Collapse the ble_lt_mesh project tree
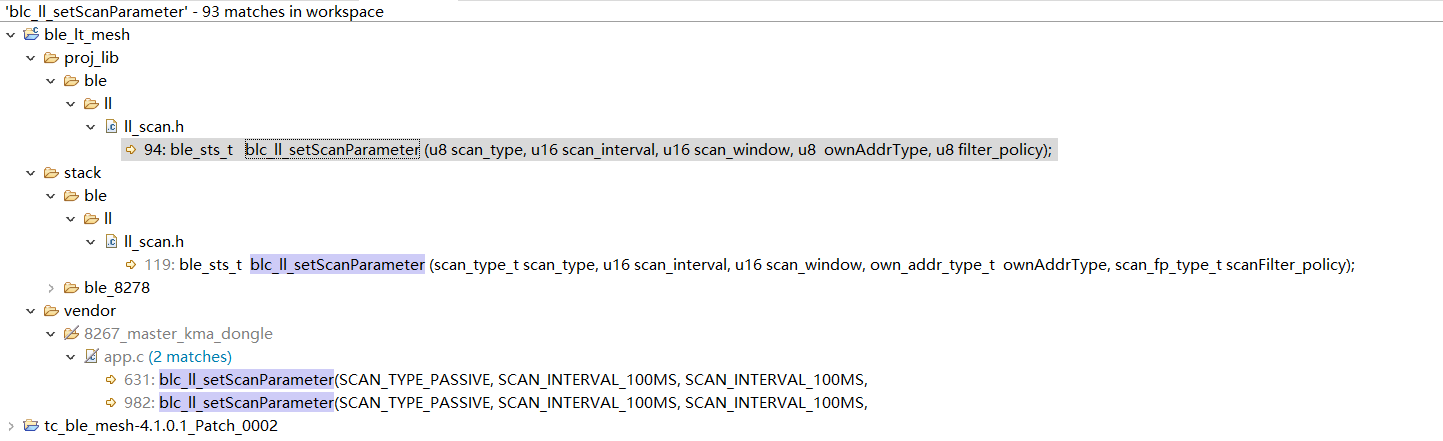Viewport: 1443px width, 441px height. 10,35
